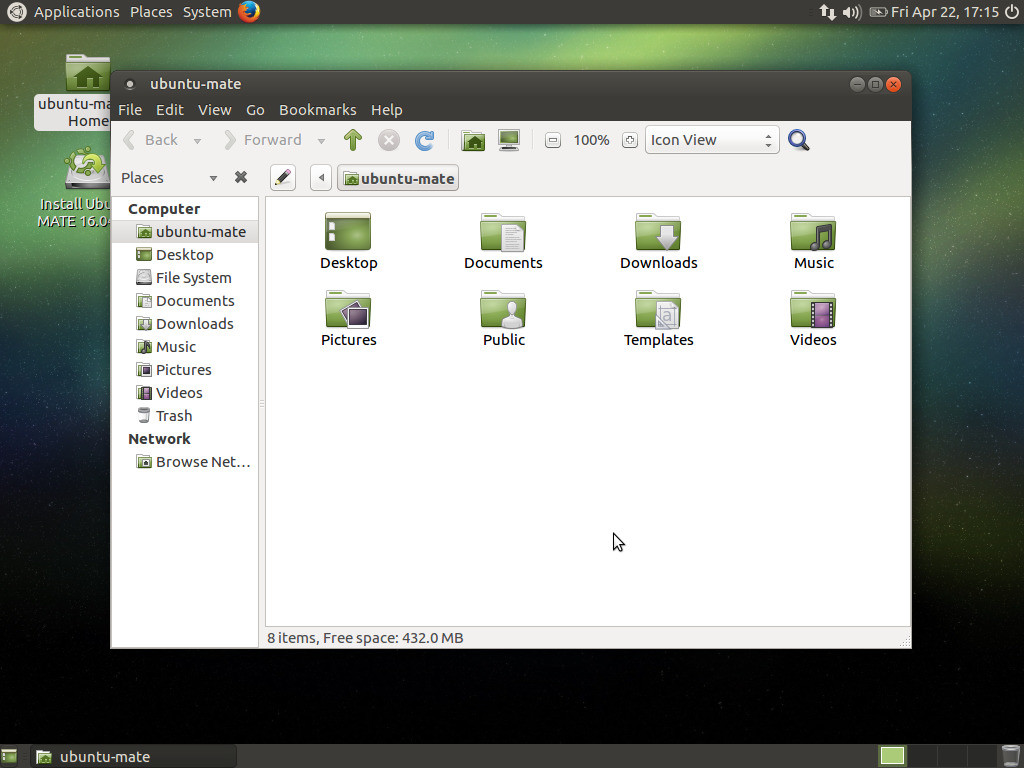This screenshot has height=768, width=1024.
Task: Open the Bookmarks menu
Action: coord(317,110)
